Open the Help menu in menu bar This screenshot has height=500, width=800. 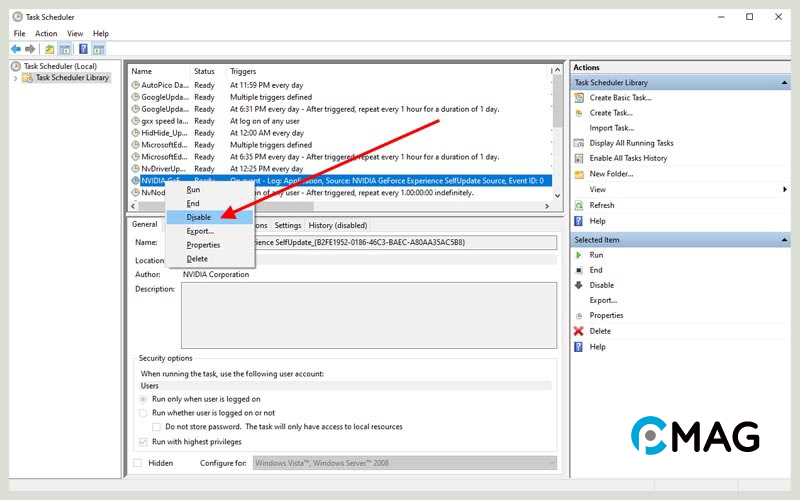[101, 33]
